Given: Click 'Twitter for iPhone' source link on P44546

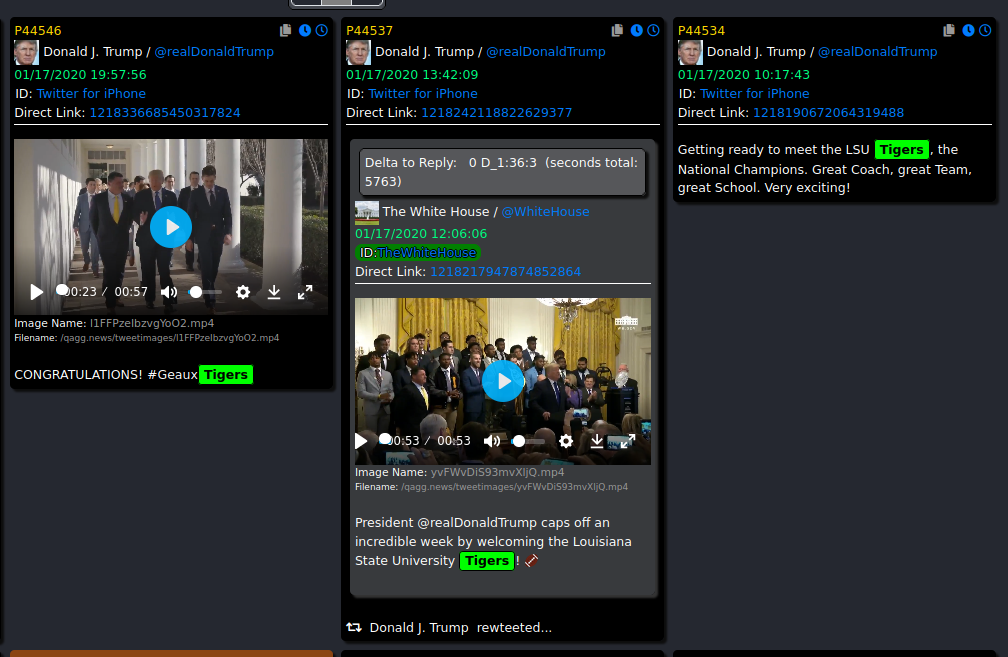Looking at the screenshot, I should (x=91, y=94).
